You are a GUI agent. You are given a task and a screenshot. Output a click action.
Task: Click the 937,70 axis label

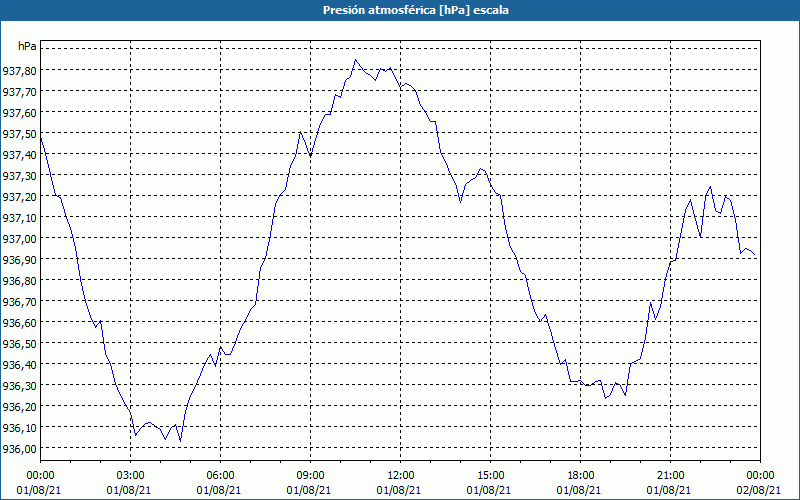[x=19, y=91]
